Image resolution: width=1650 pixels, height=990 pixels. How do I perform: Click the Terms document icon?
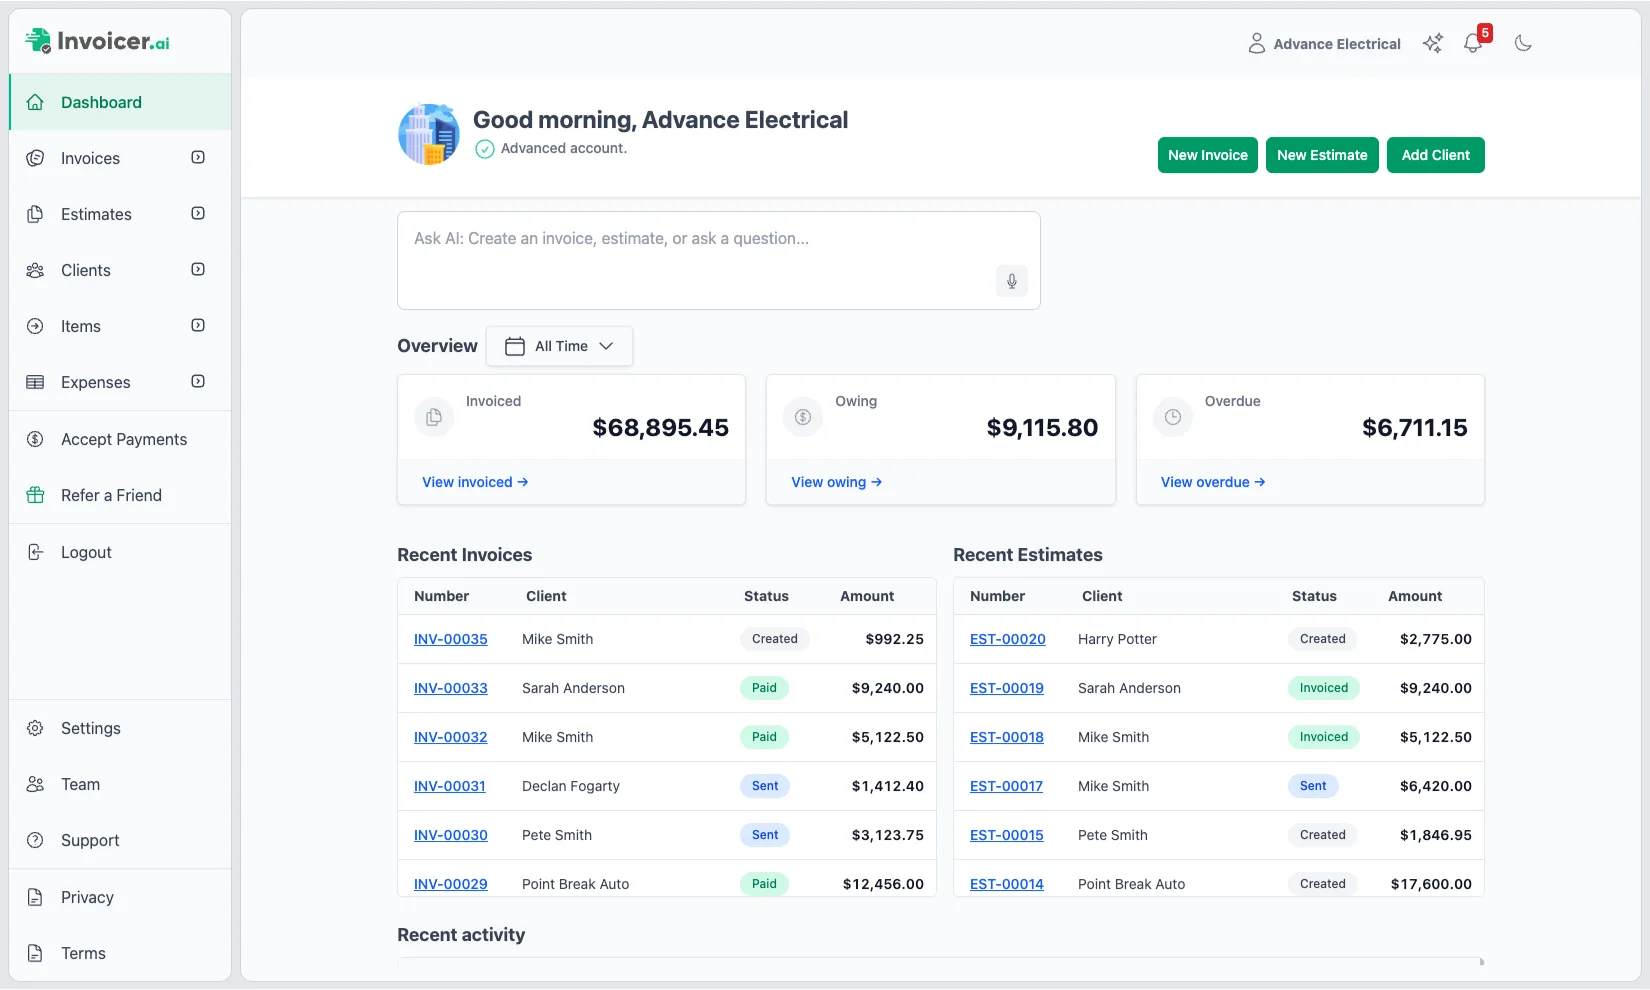35,953
